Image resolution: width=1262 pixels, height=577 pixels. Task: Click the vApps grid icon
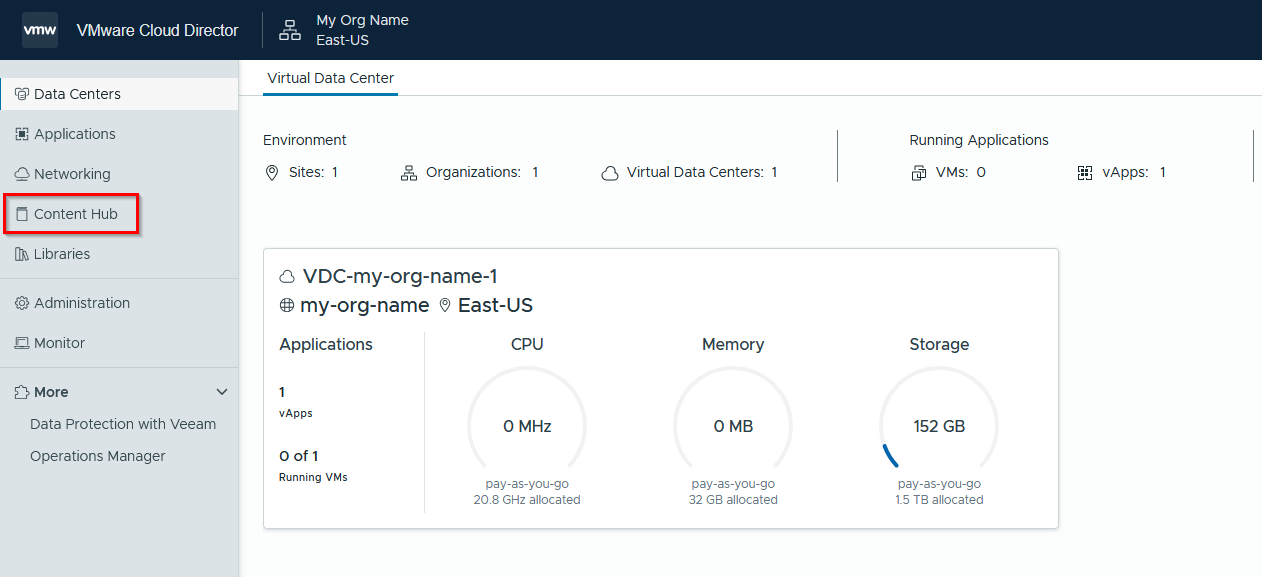pos(1085,173)
